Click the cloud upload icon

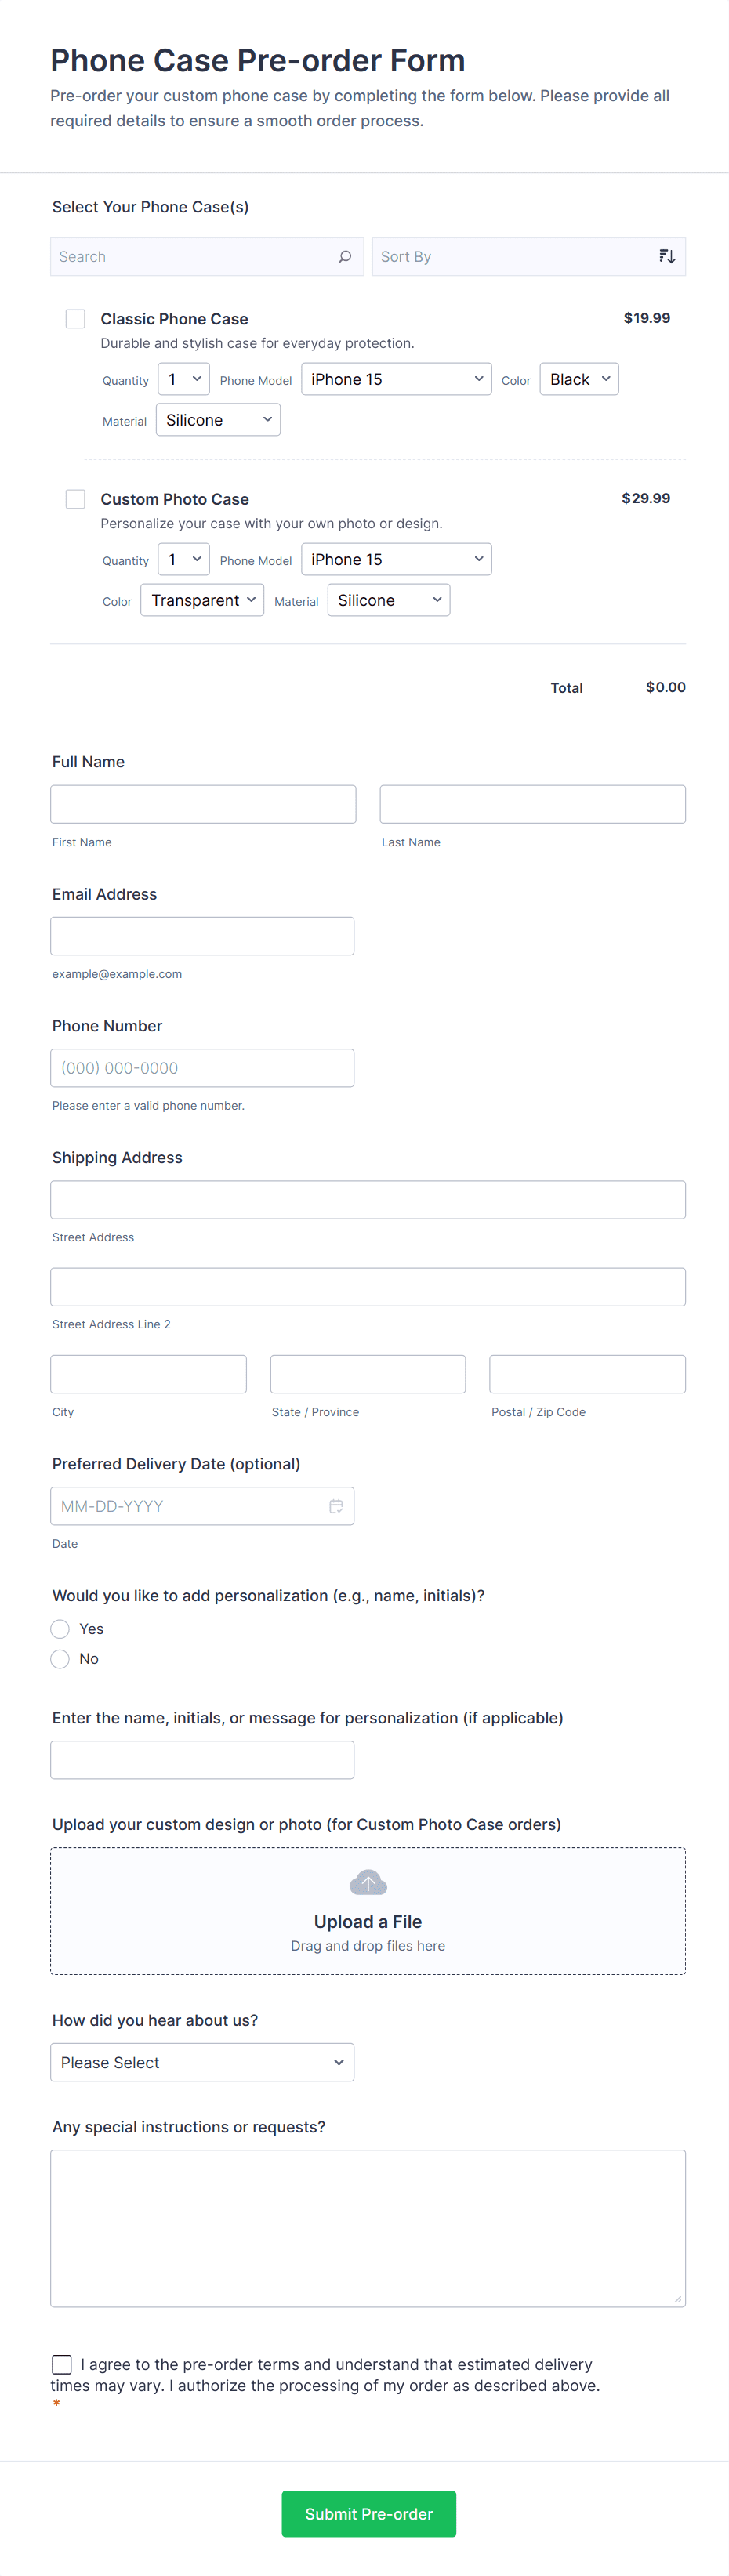pos(368,1883)
